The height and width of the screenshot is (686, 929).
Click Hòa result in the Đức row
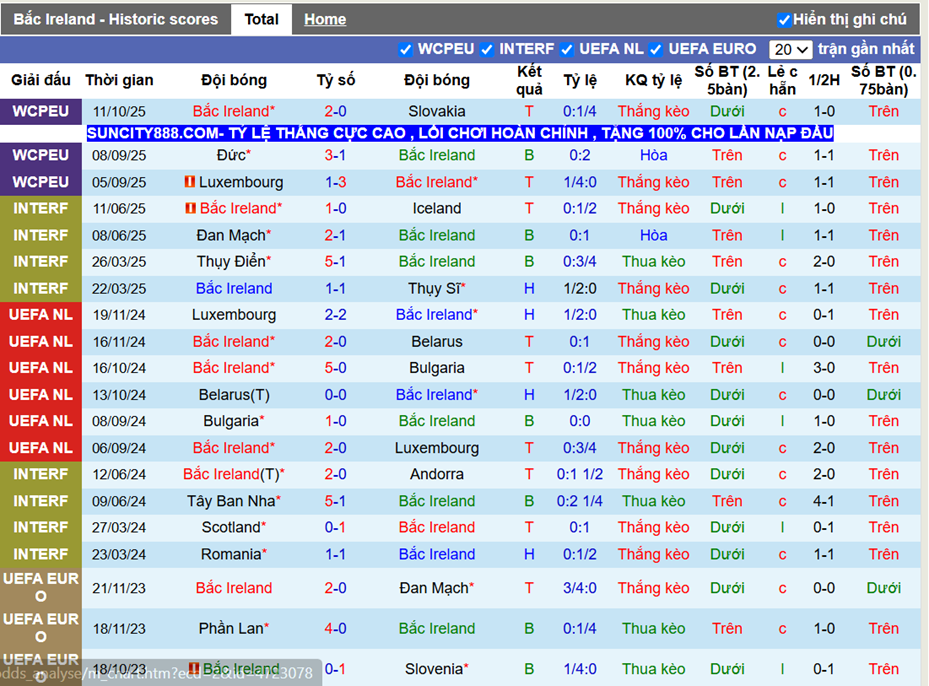click(653, 155)
